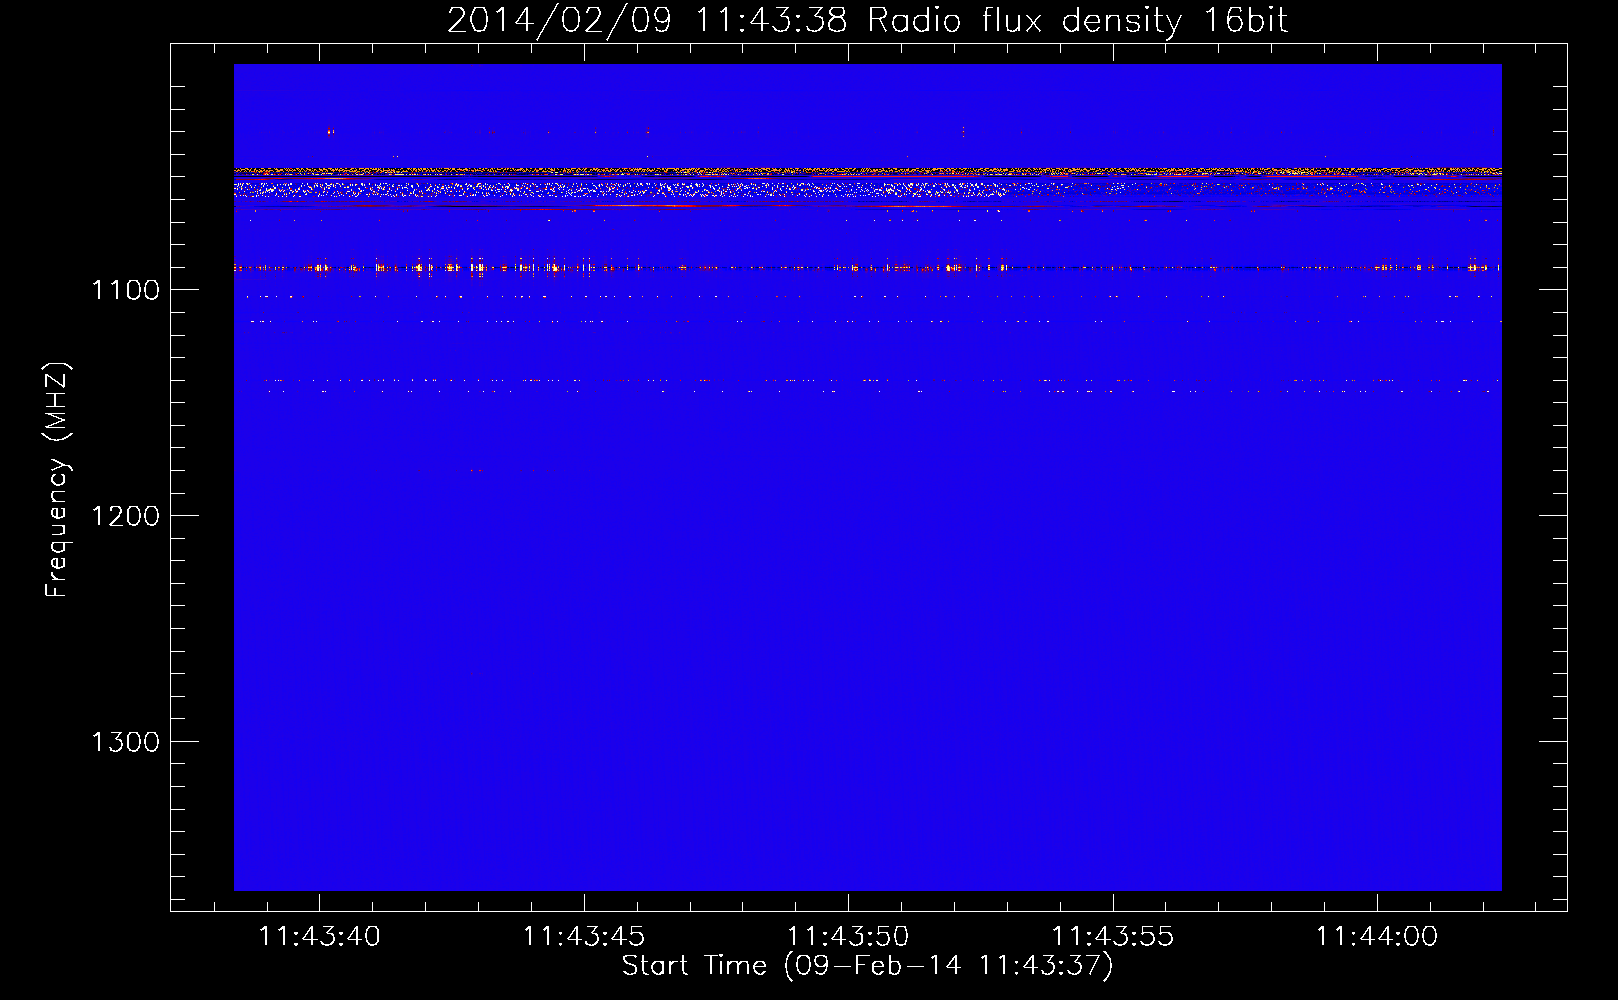Viewport: 1618px width, 1000px height.
Task: Click the 11:43:40 time tick label
Action: tap(320, 937)
